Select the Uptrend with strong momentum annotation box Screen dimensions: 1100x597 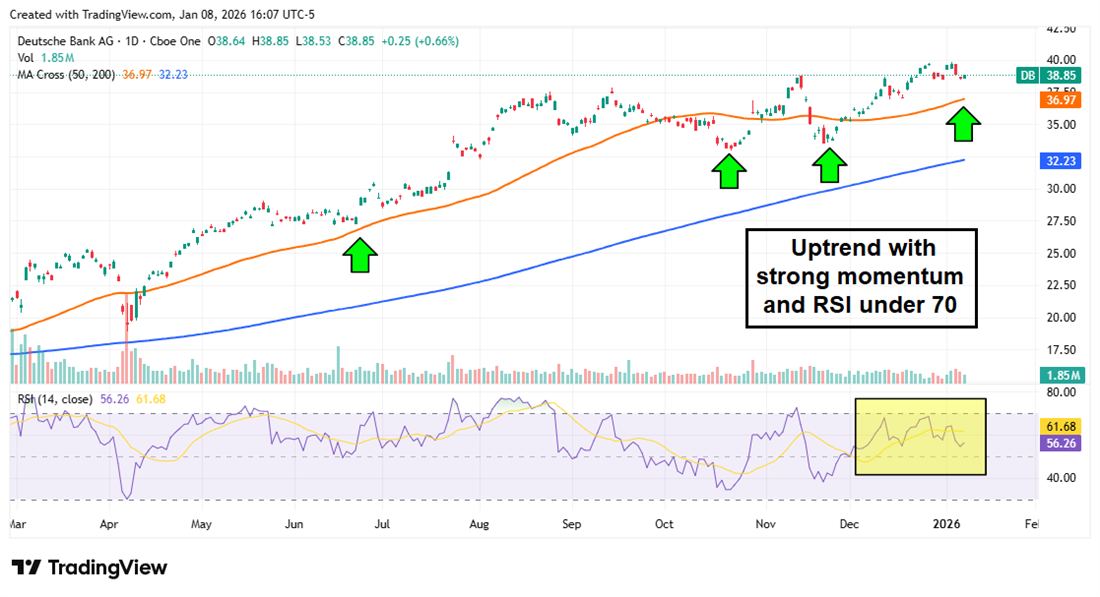pyautogui.click(x=861, y=276)
